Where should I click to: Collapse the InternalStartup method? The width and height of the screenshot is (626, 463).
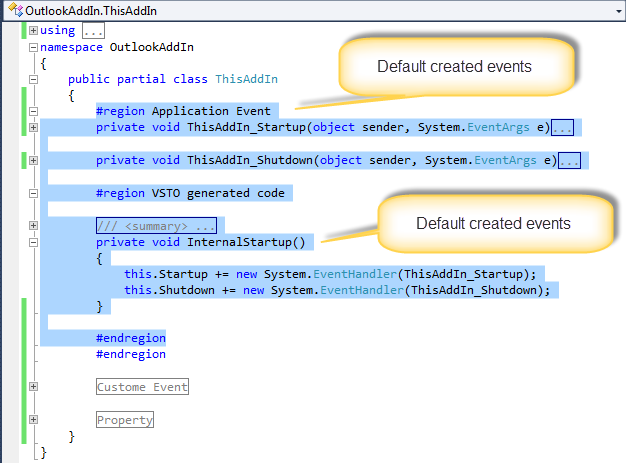tap(34, 243)
